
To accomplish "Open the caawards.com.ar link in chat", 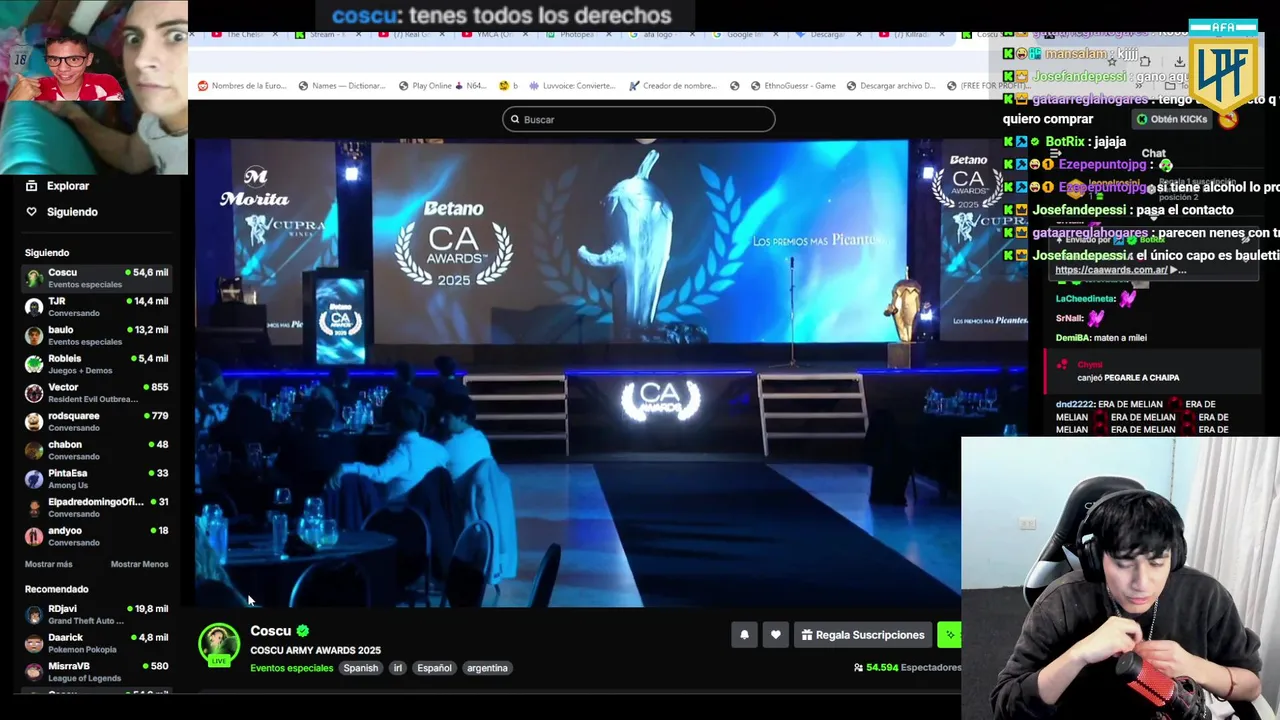I will point(1111,270).
